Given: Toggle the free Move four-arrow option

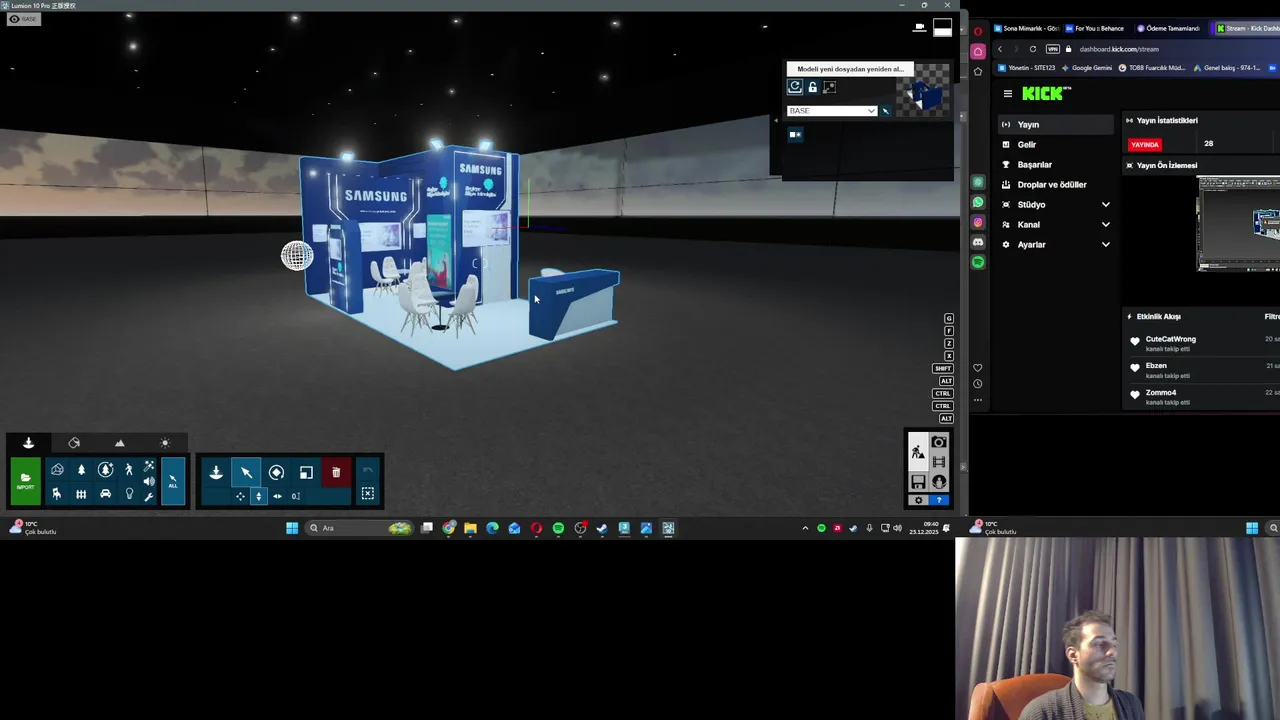Looking at the screenshot, I should click(x=240, y=496).
